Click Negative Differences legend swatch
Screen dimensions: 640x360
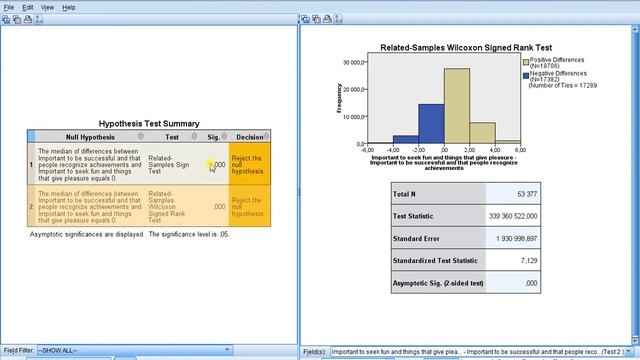(x=526, y=76)
